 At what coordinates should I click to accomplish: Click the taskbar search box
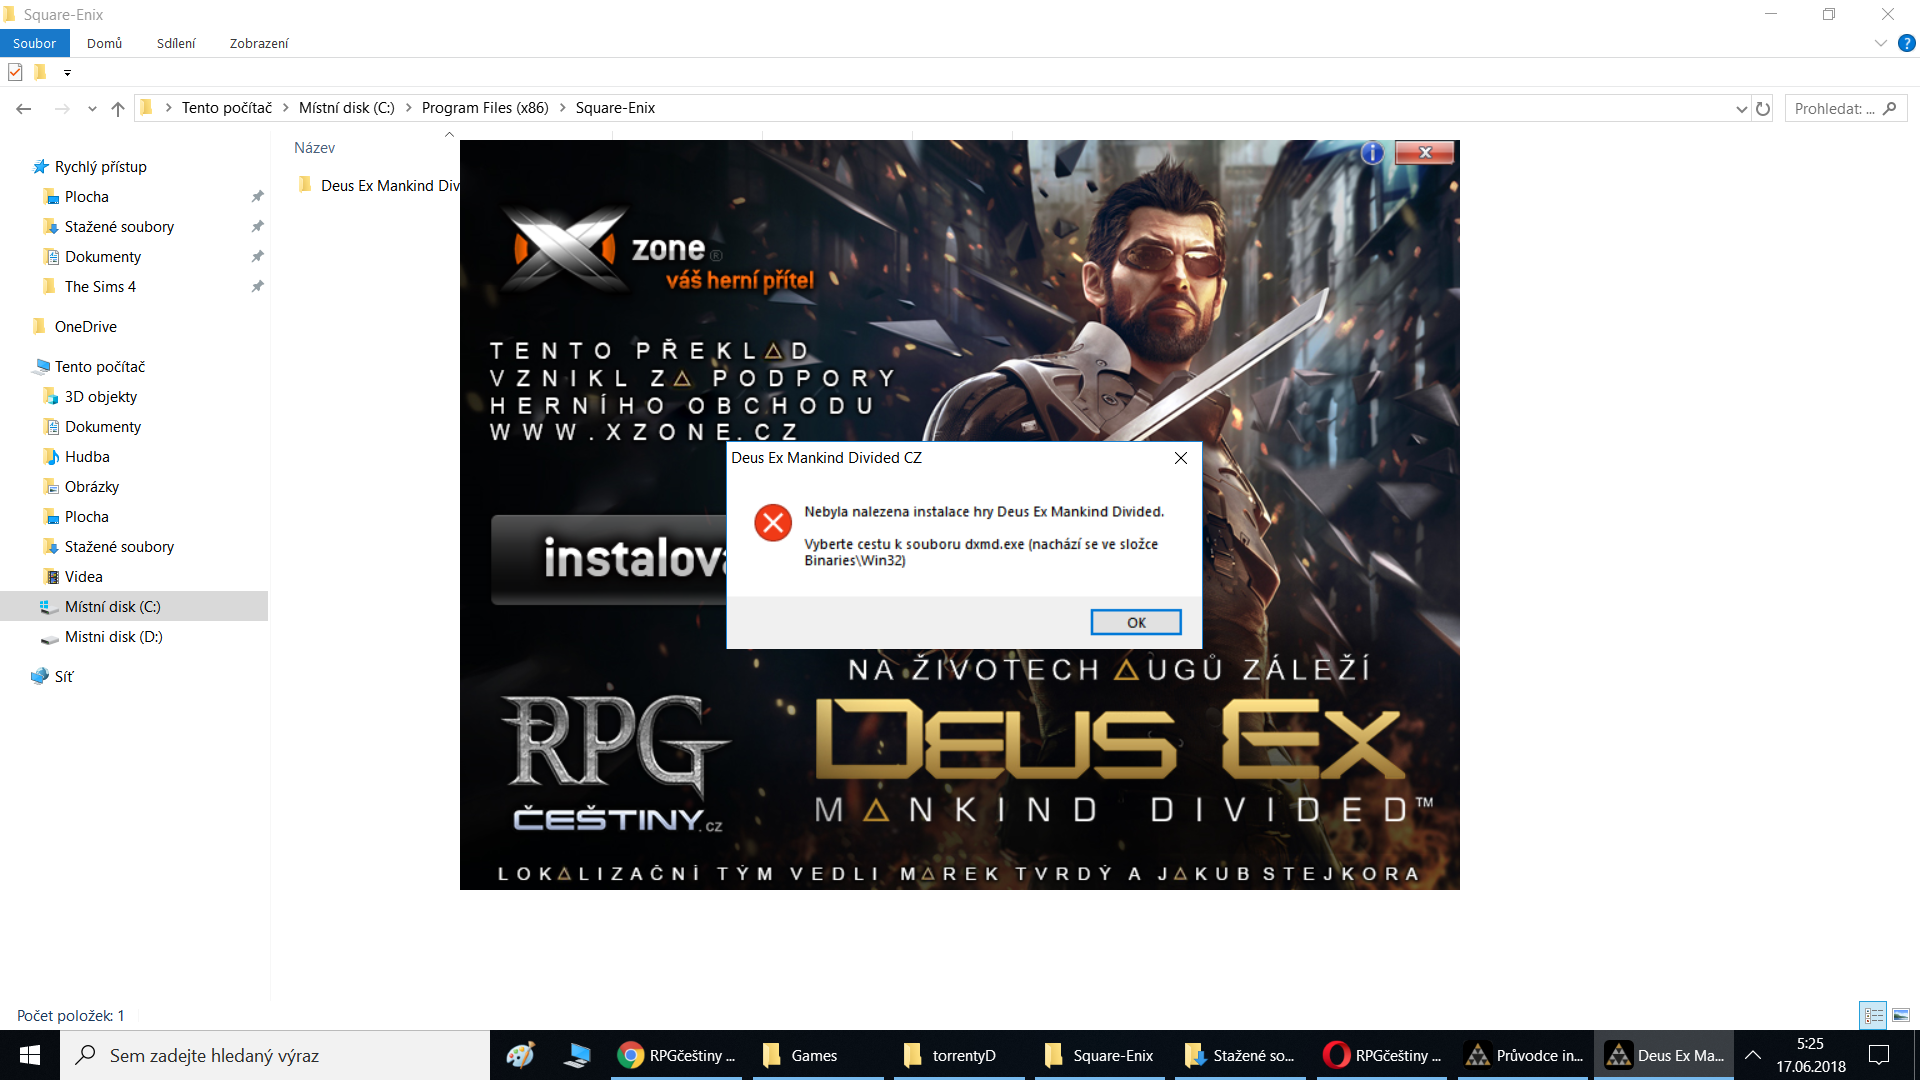pyautogui.click(x=275, y=1055)
